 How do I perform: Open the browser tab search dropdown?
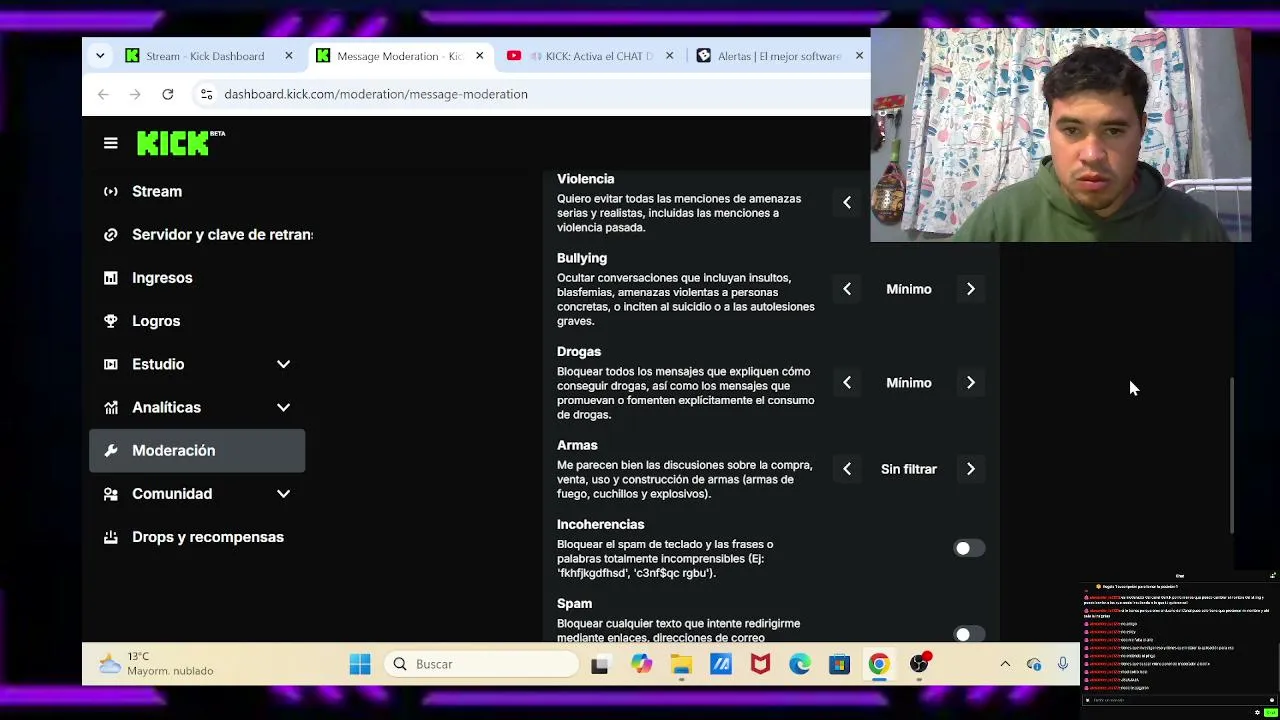(x=100, y=56)
